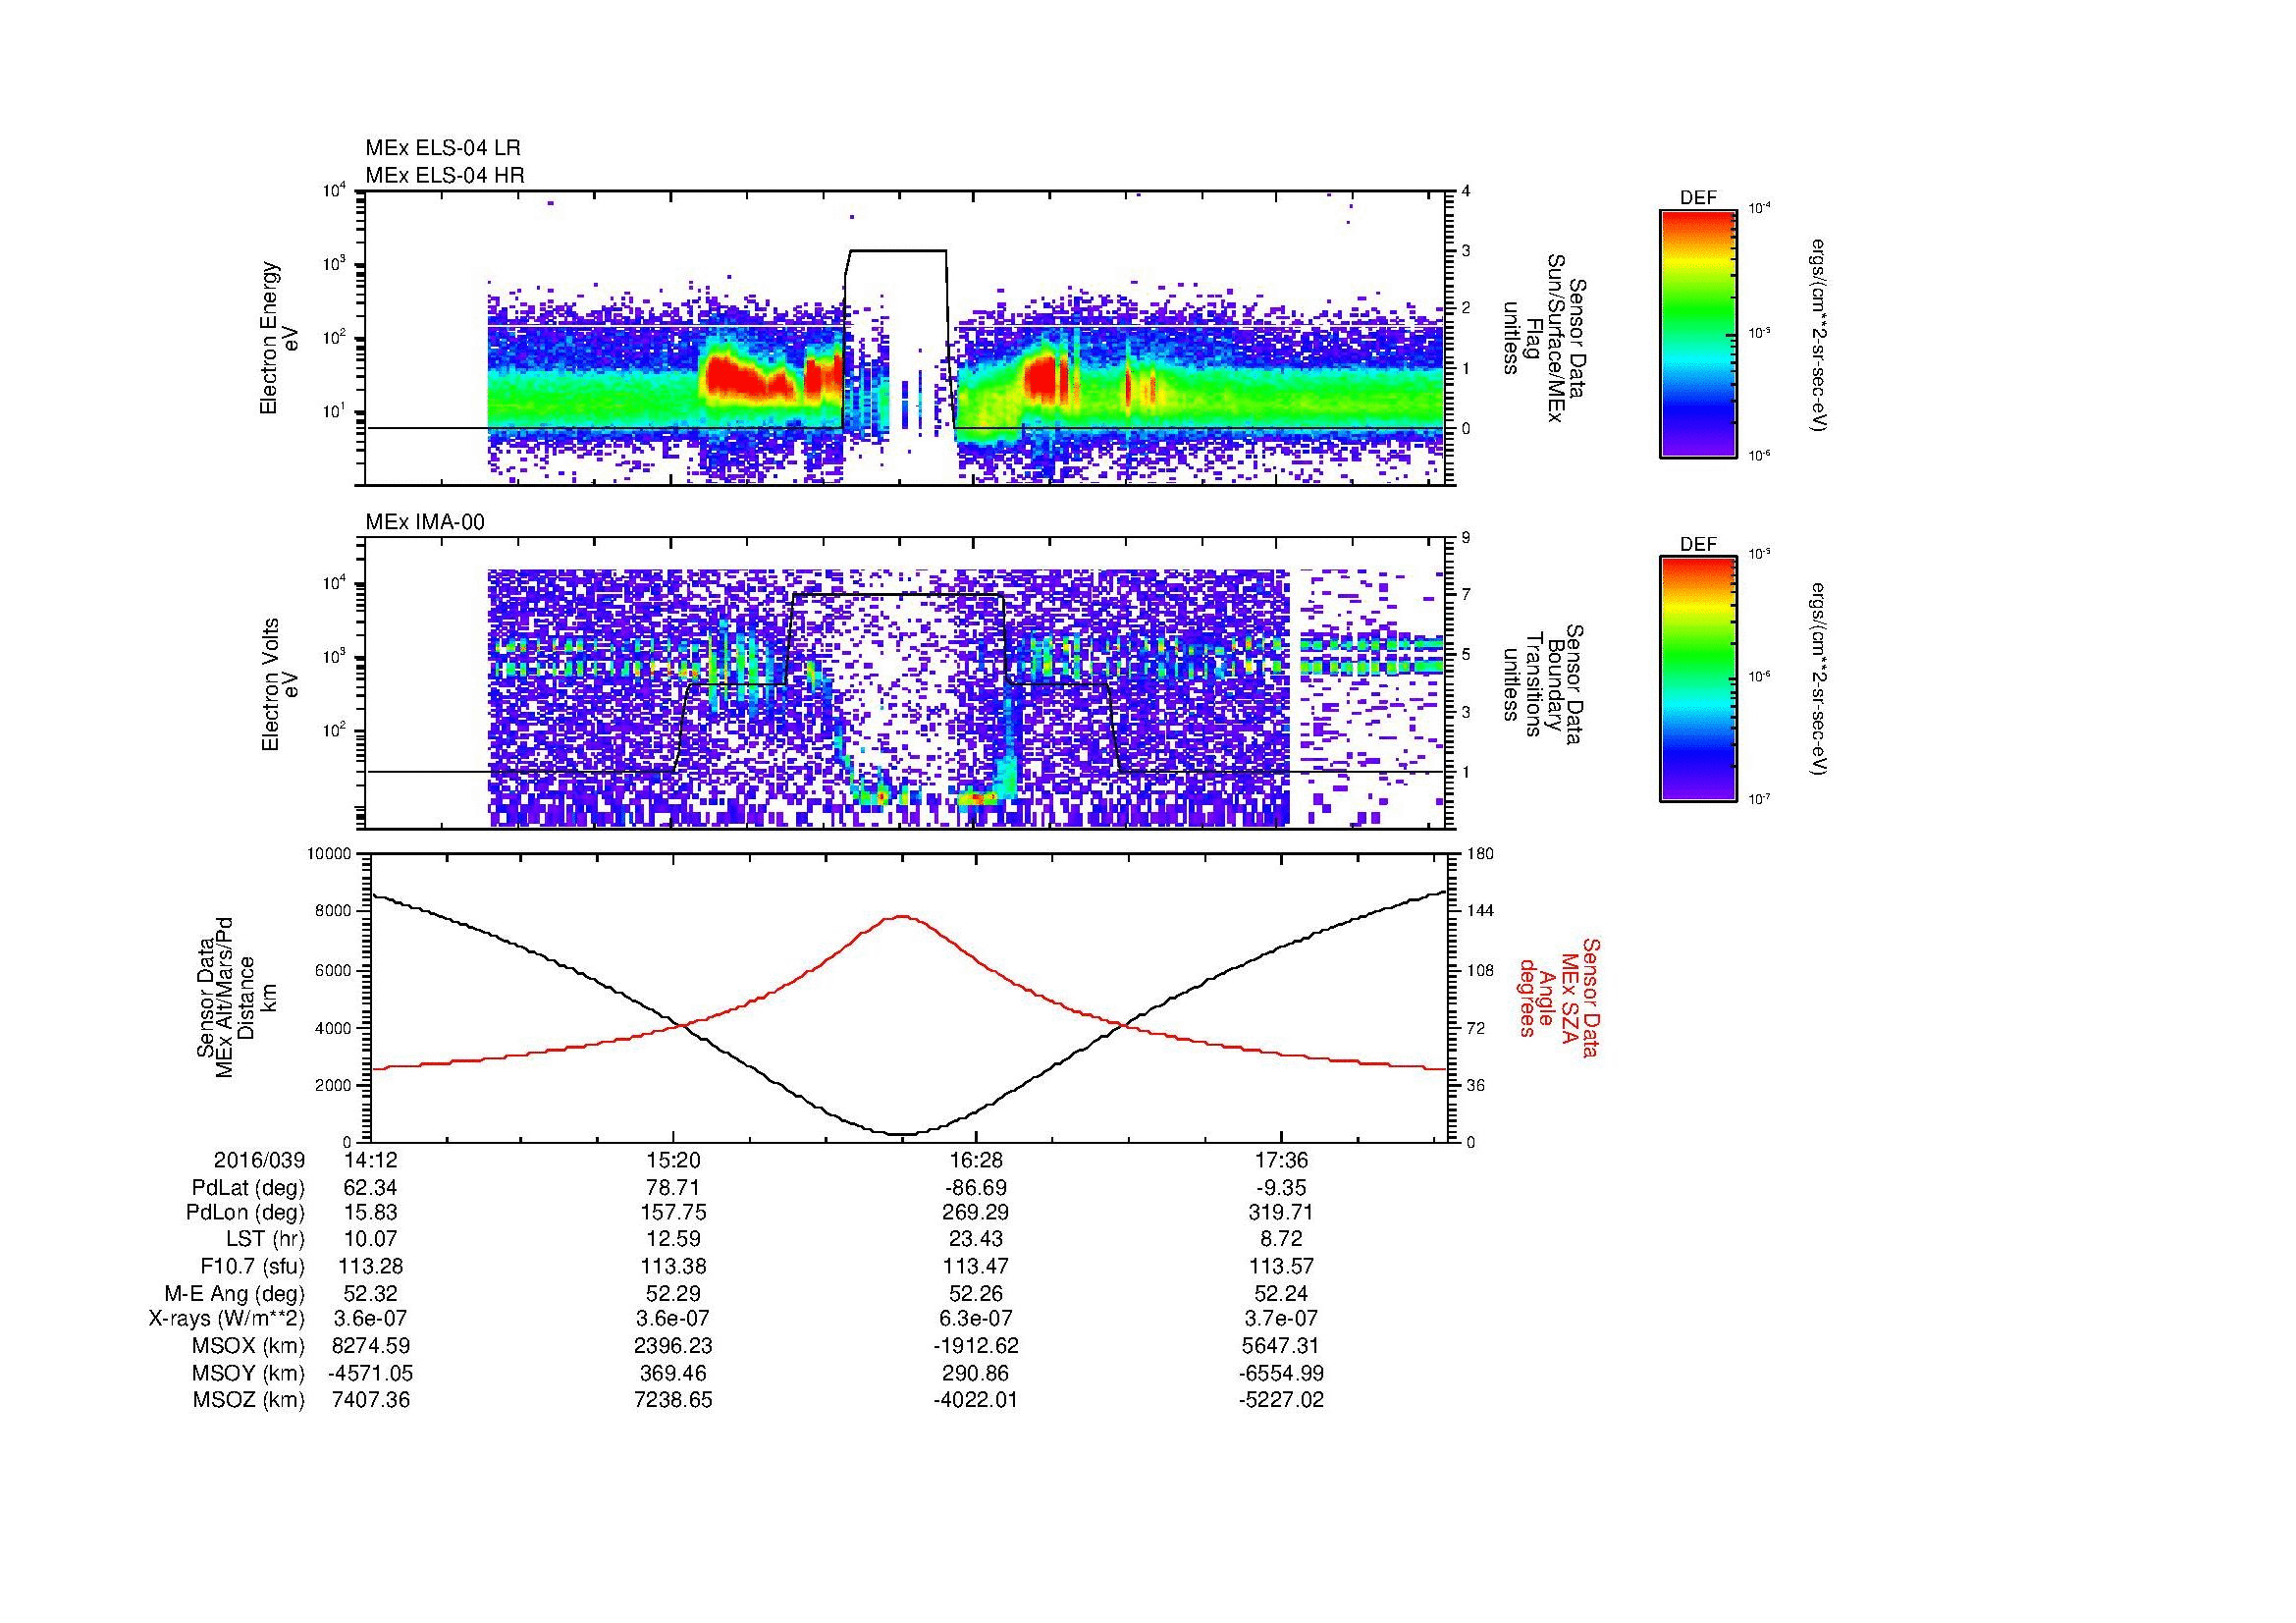Click the '10000' altitude axis tick label
Screen dimensions: 2296x1623
329,854
